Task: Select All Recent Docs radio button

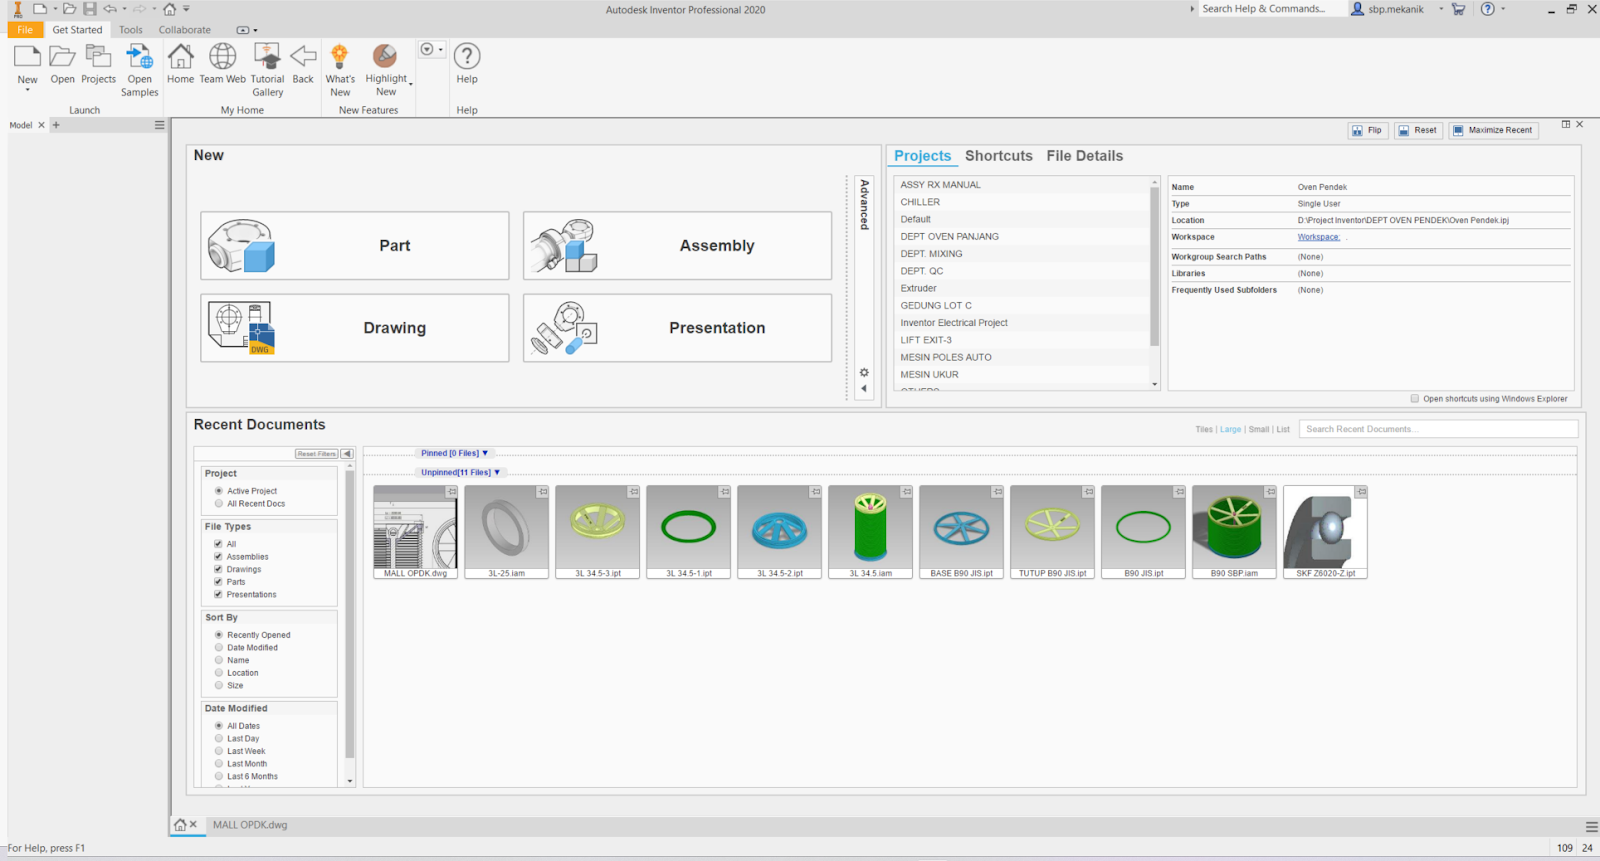Action: point(219,504)
